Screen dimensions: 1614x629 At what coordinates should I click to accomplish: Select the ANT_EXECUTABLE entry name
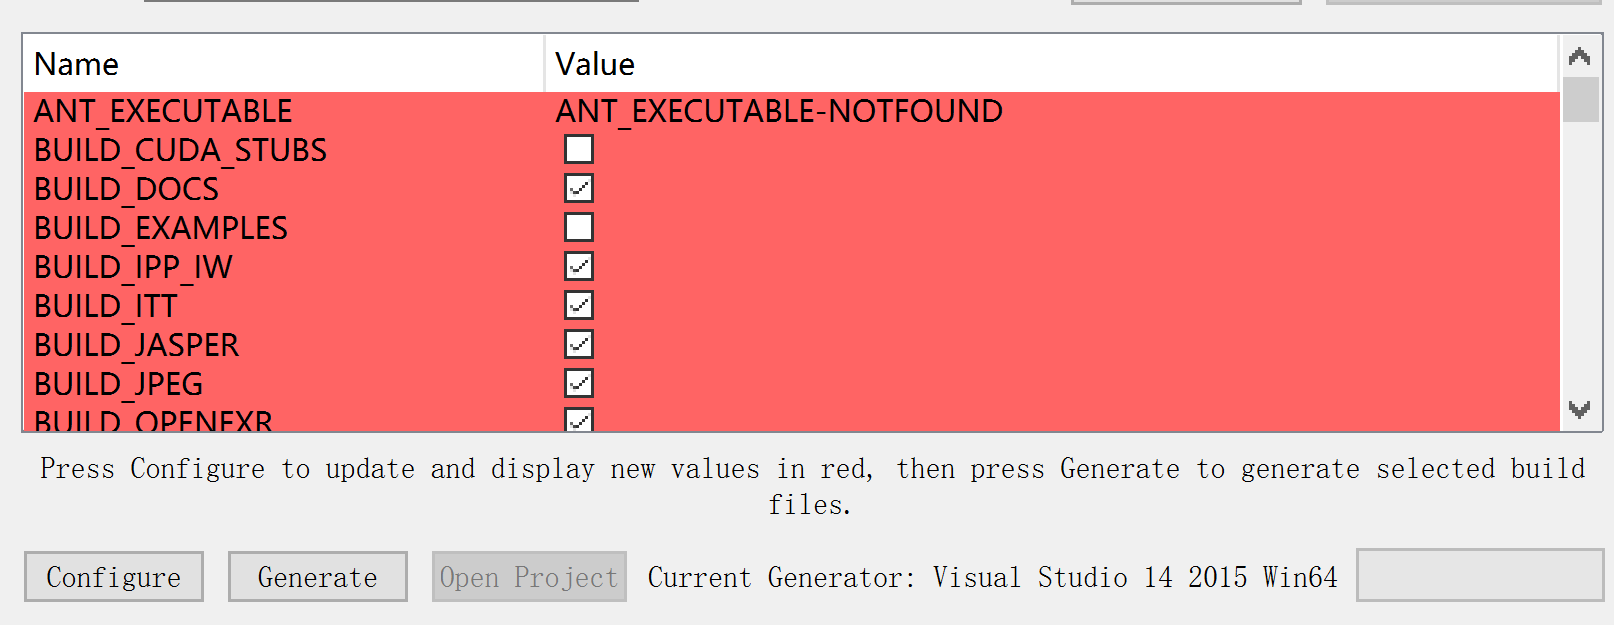[163, 111]
